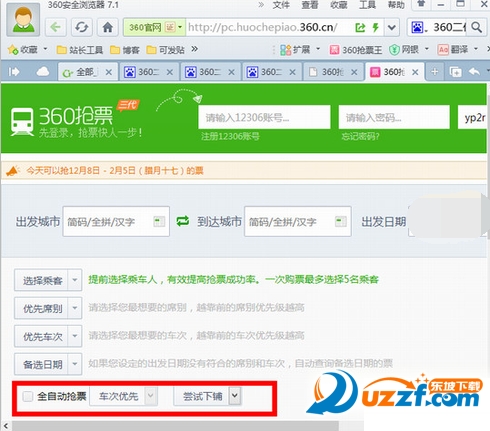Click the 12306 account input field

coord(264,117)
